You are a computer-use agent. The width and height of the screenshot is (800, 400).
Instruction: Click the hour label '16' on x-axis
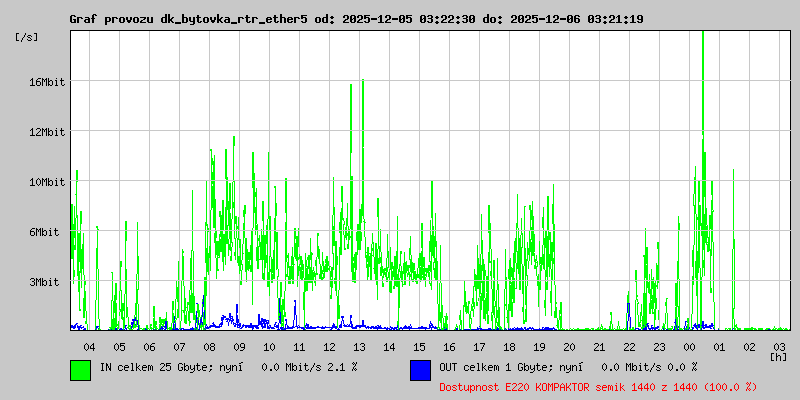[x=449, y=347]
